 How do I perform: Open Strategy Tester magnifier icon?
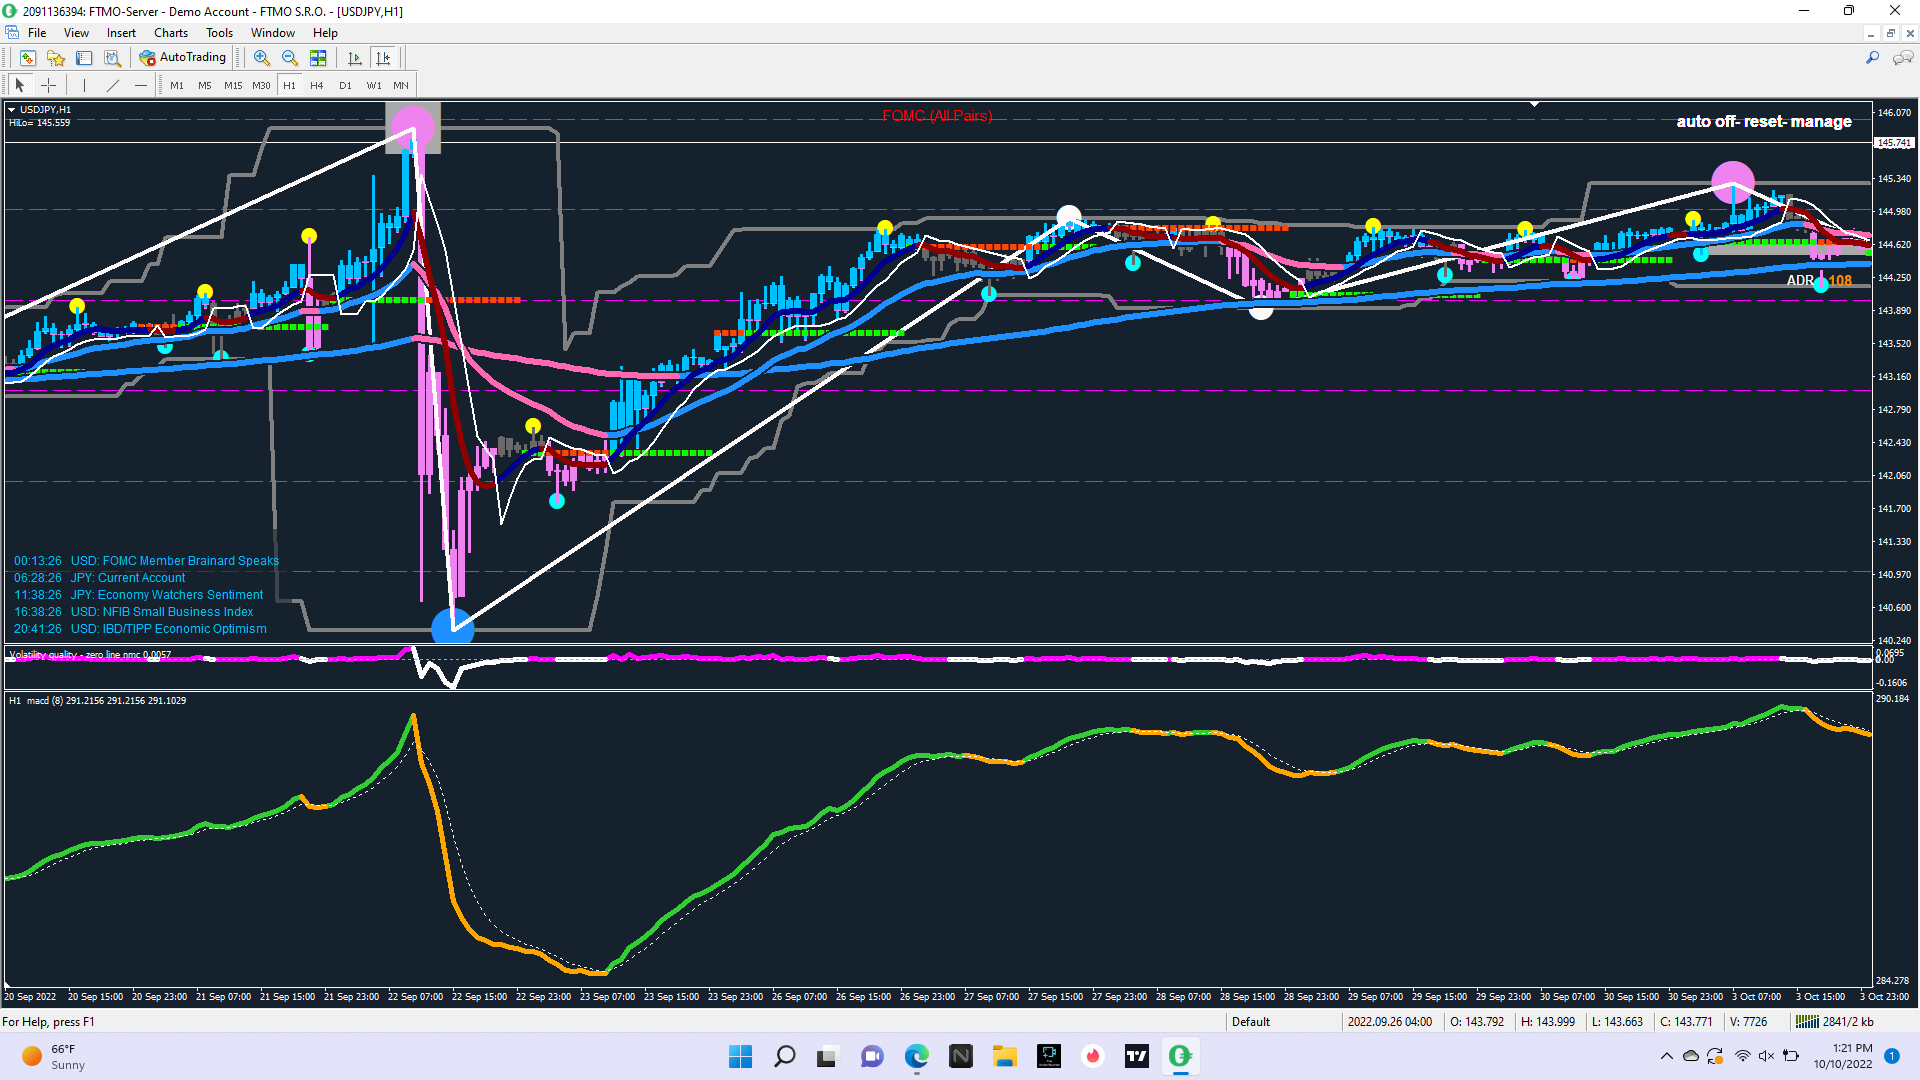(x=113, y=58)
